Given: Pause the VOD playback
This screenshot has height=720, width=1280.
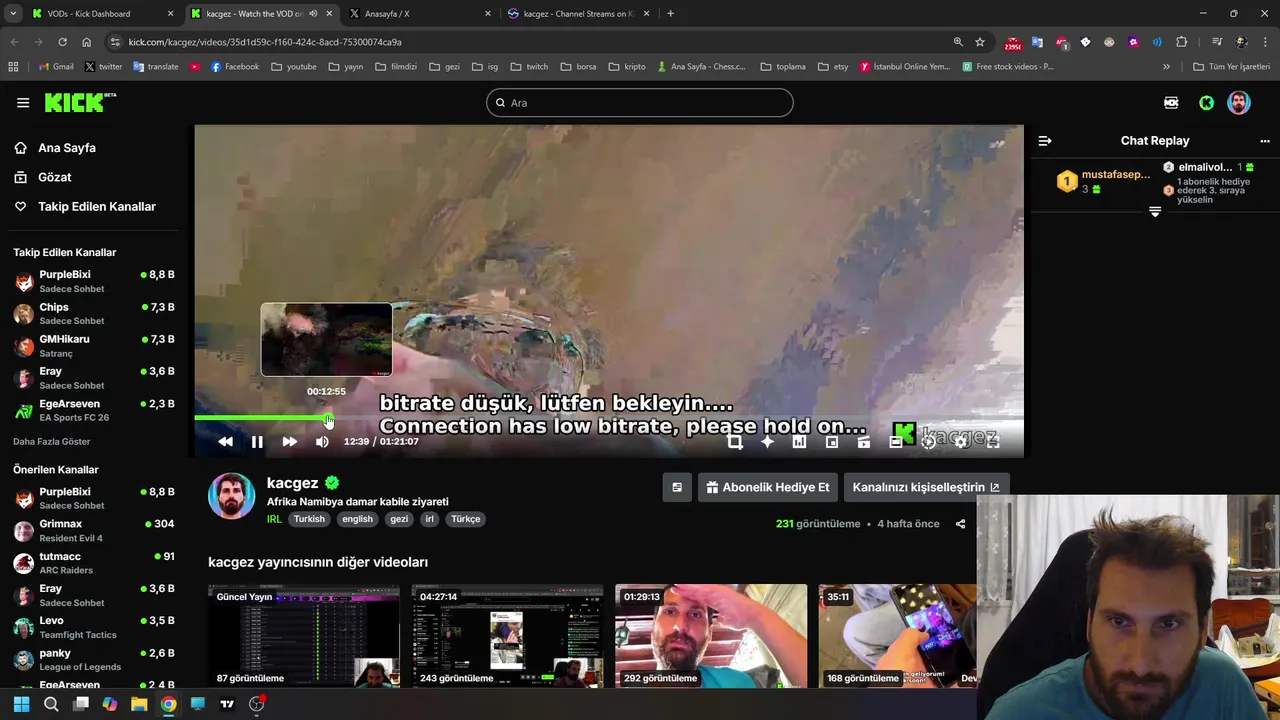Looking at the screenshot, I should tap(257, 441).
